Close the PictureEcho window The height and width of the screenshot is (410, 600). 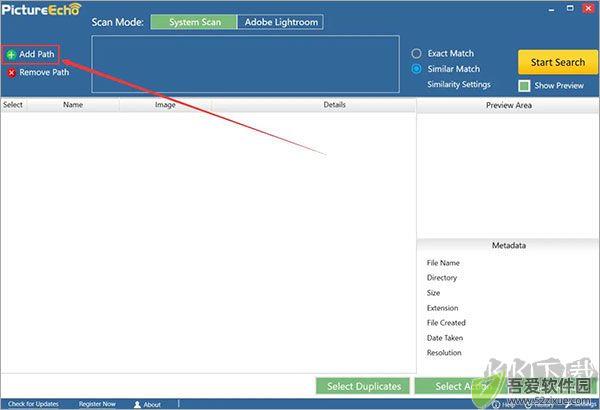tap(589, 8)
